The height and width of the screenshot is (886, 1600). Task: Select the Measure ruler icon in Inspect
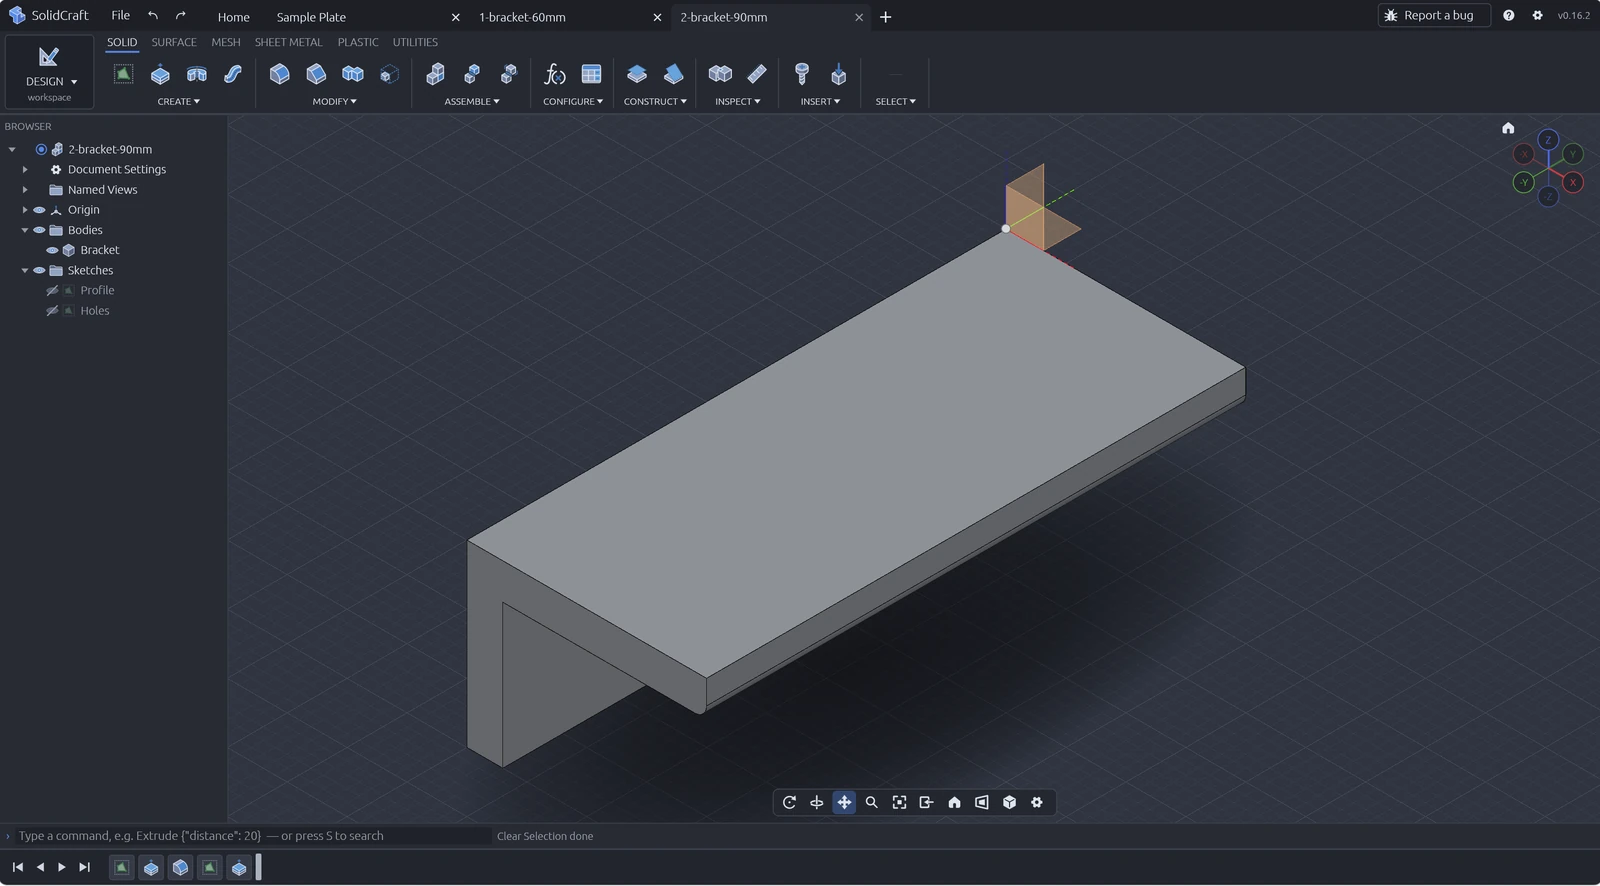(x=757, y=74)
